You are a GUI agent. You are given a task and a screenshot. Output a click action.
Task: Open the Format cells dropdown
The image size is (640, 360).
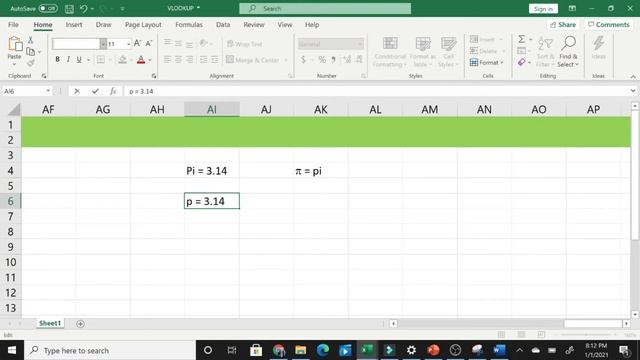pos(487,62)
